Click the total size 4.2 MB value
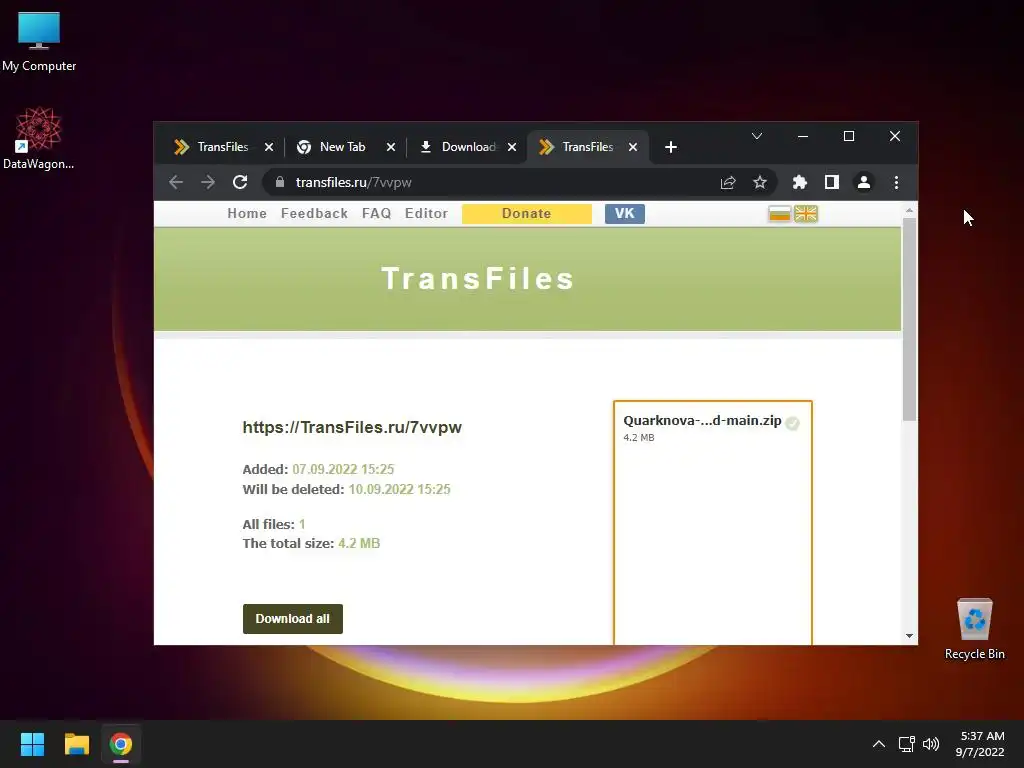The width and height of the screenshot is (1024, 768). (x=359, y=543)
